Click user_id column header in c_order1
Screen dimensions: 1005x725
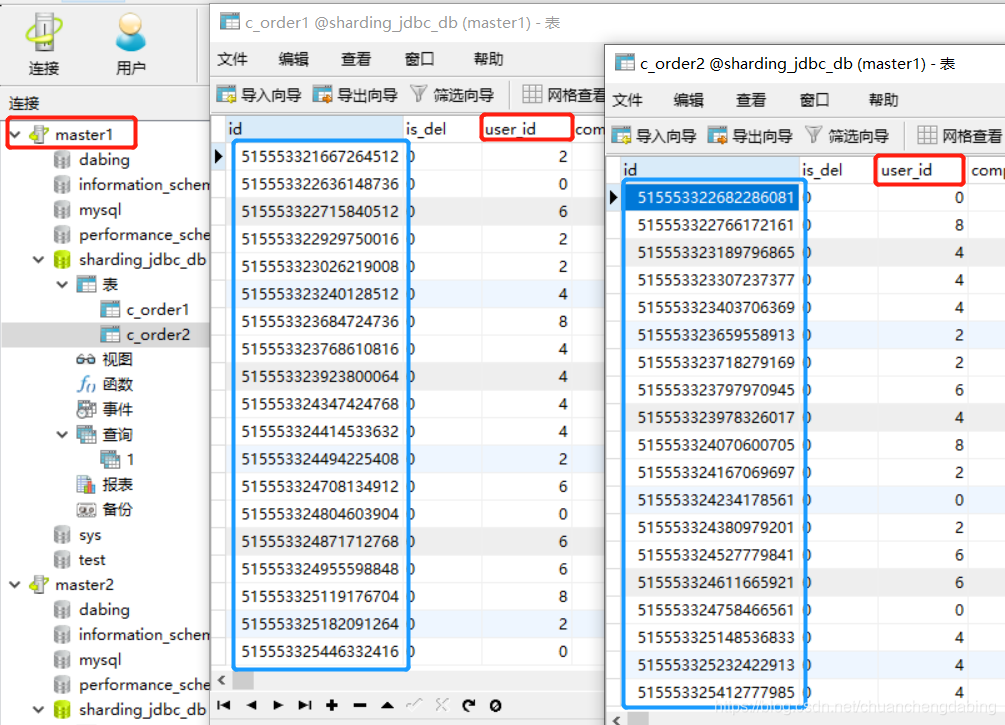[526, 129]
